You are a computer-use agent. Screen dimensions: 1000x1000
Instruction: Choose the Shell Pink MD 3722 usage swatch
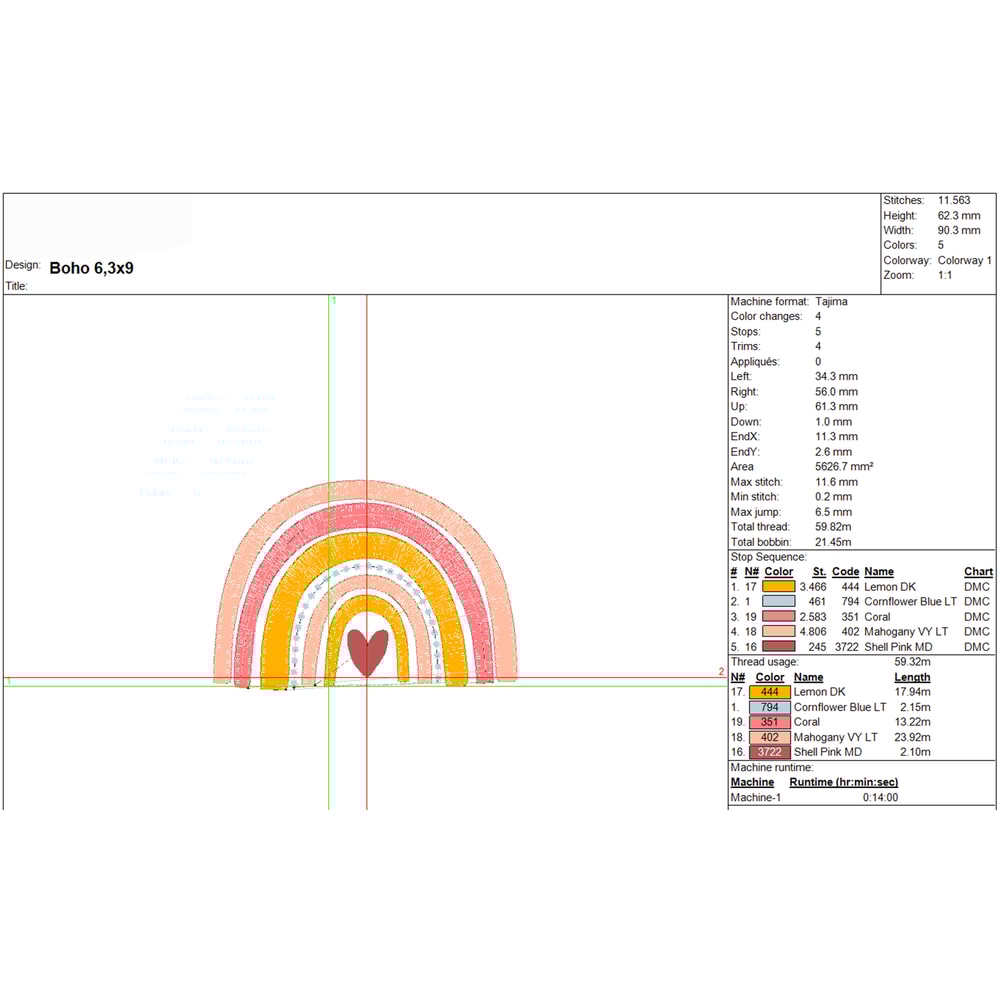coord(769,752)
